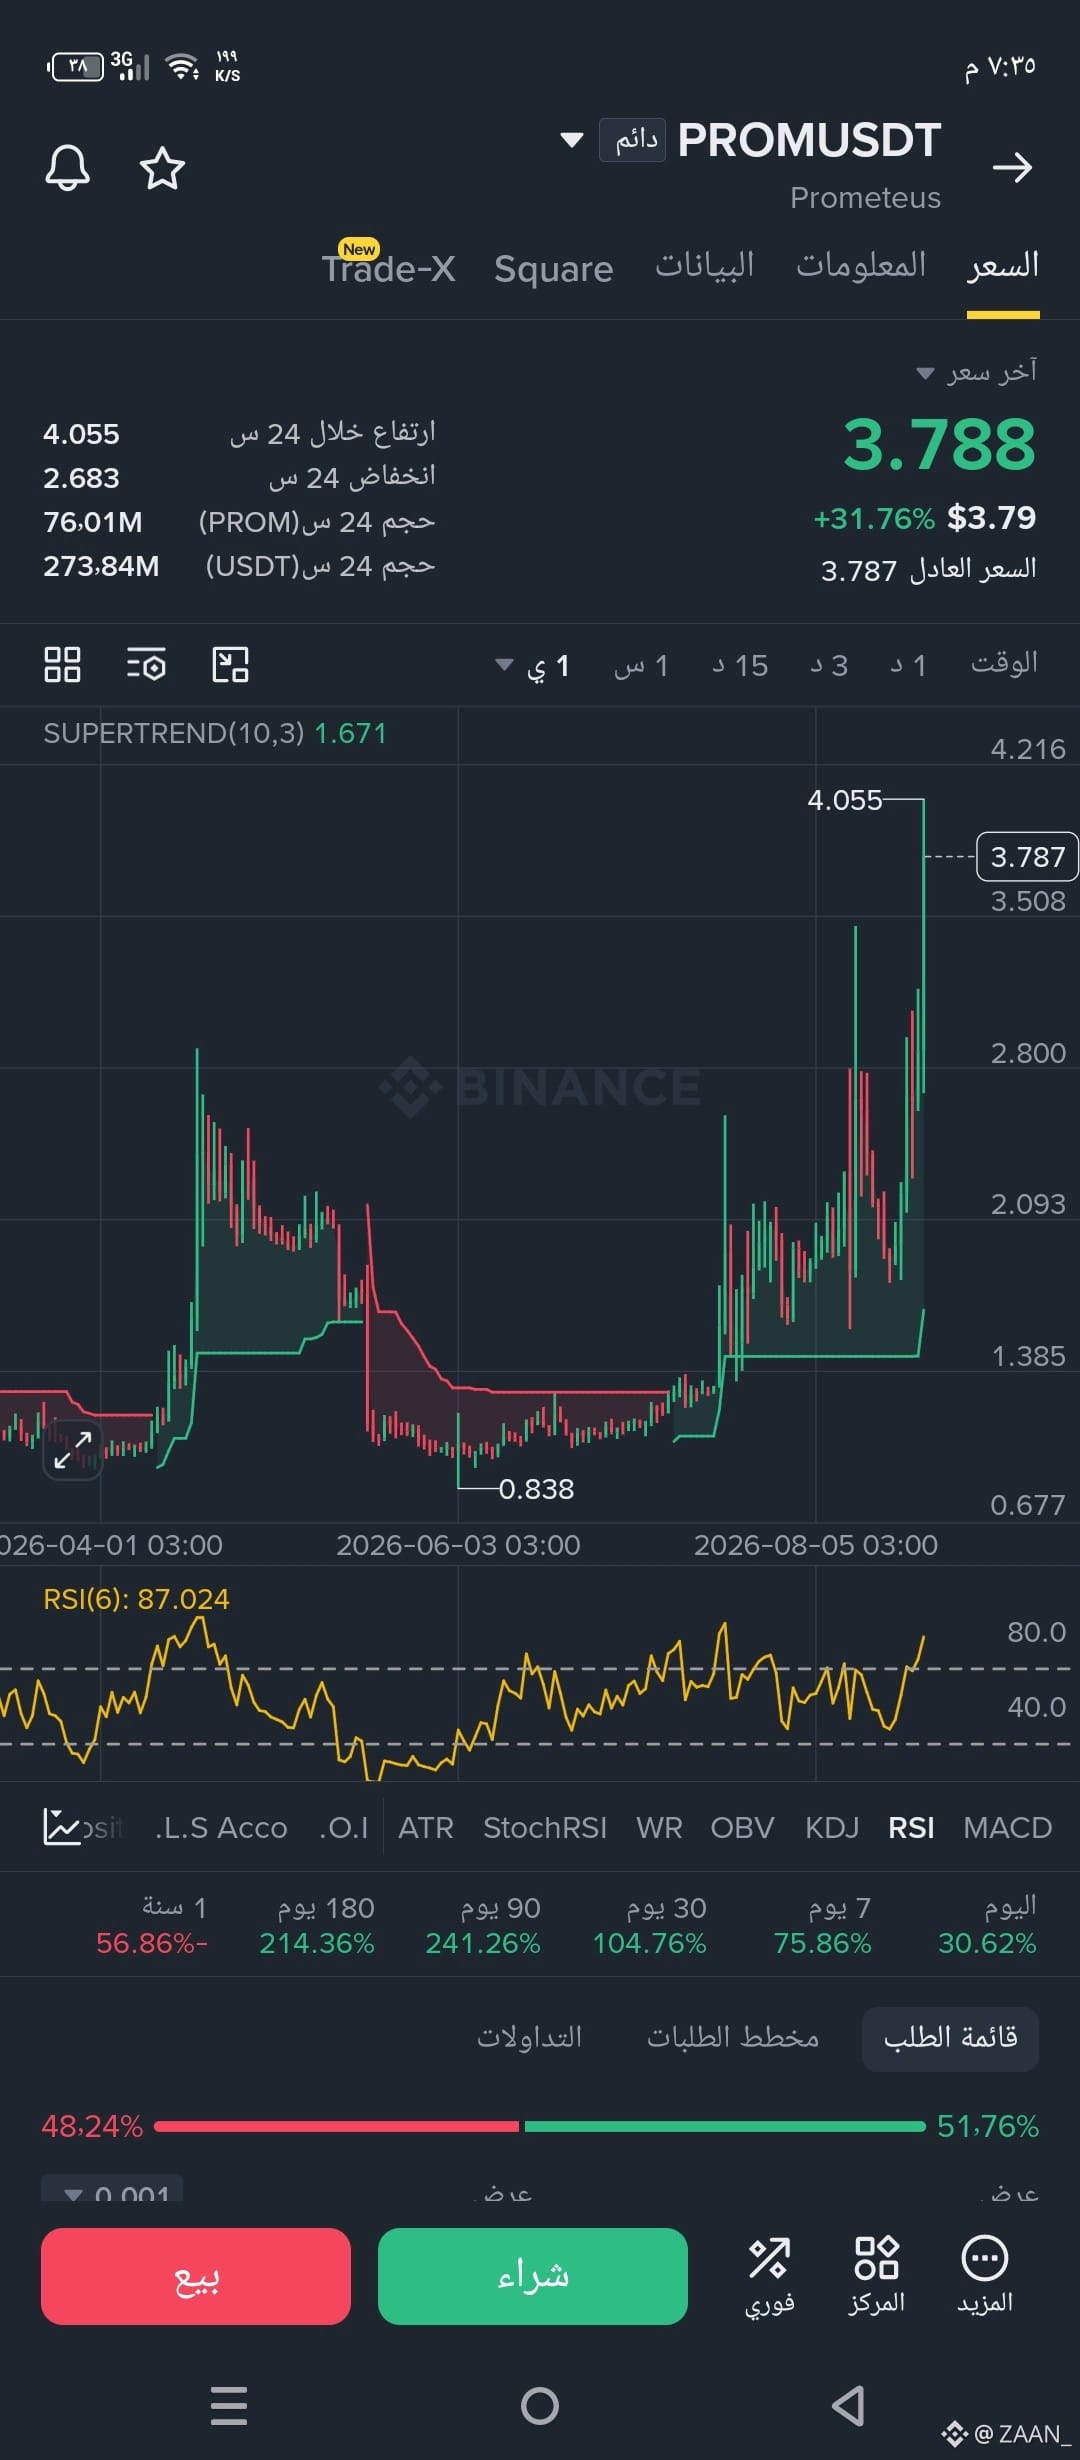Screen dimensions: 1080x2460
Task: Select the L.S Acco indicator
Action: pos(221,1828)
